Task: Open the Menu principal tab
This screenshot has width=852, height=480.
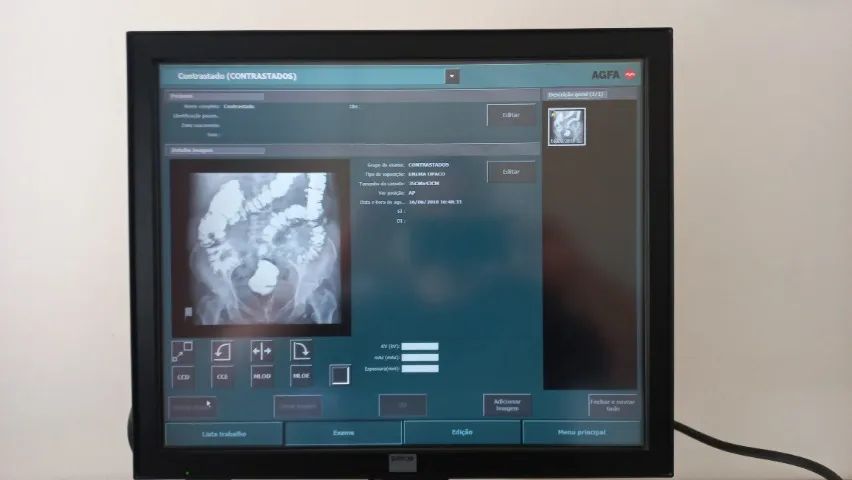Action: click(581, 432)
